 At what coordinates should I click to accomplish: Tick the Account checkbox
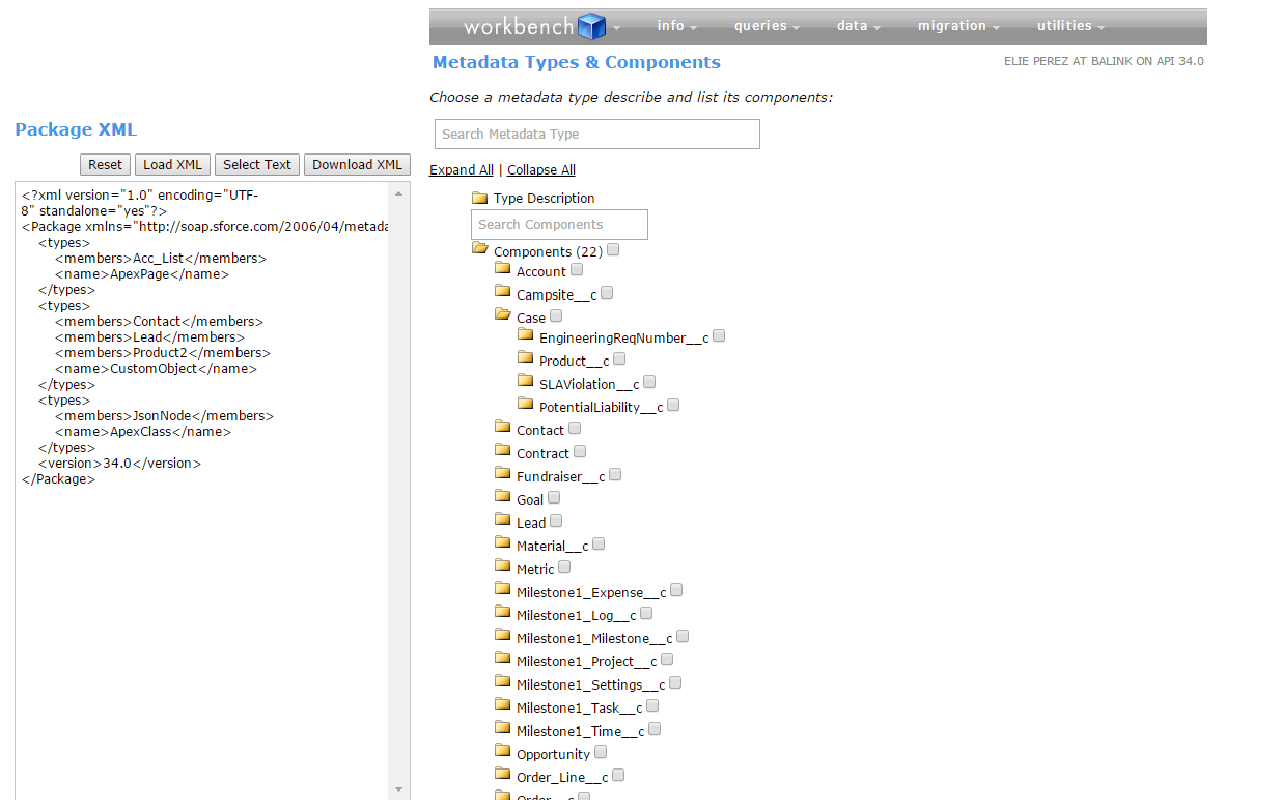(577, 269)
